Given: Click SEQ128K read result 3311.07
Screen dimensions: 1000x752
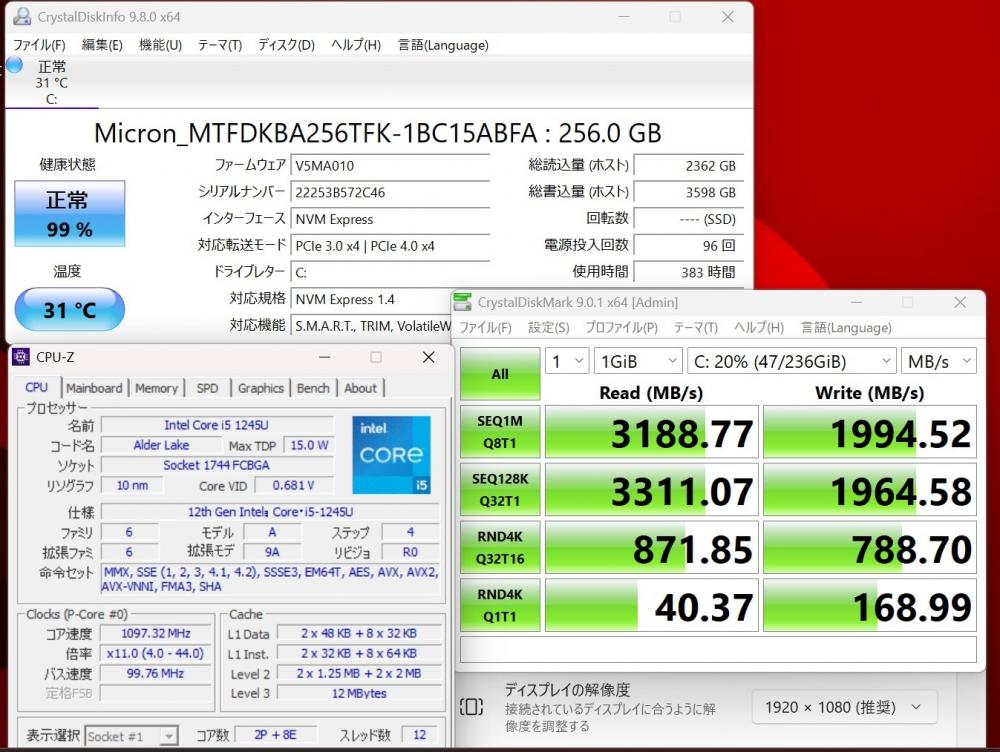Looking at the screenshot, I should [651, 490].
